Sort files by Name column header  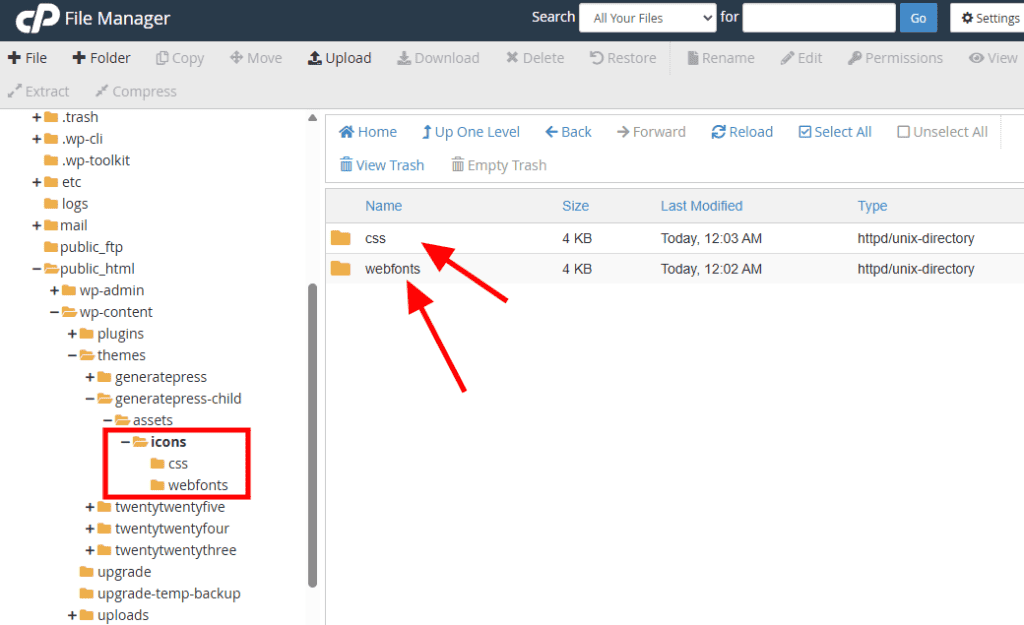click(383, 206)
